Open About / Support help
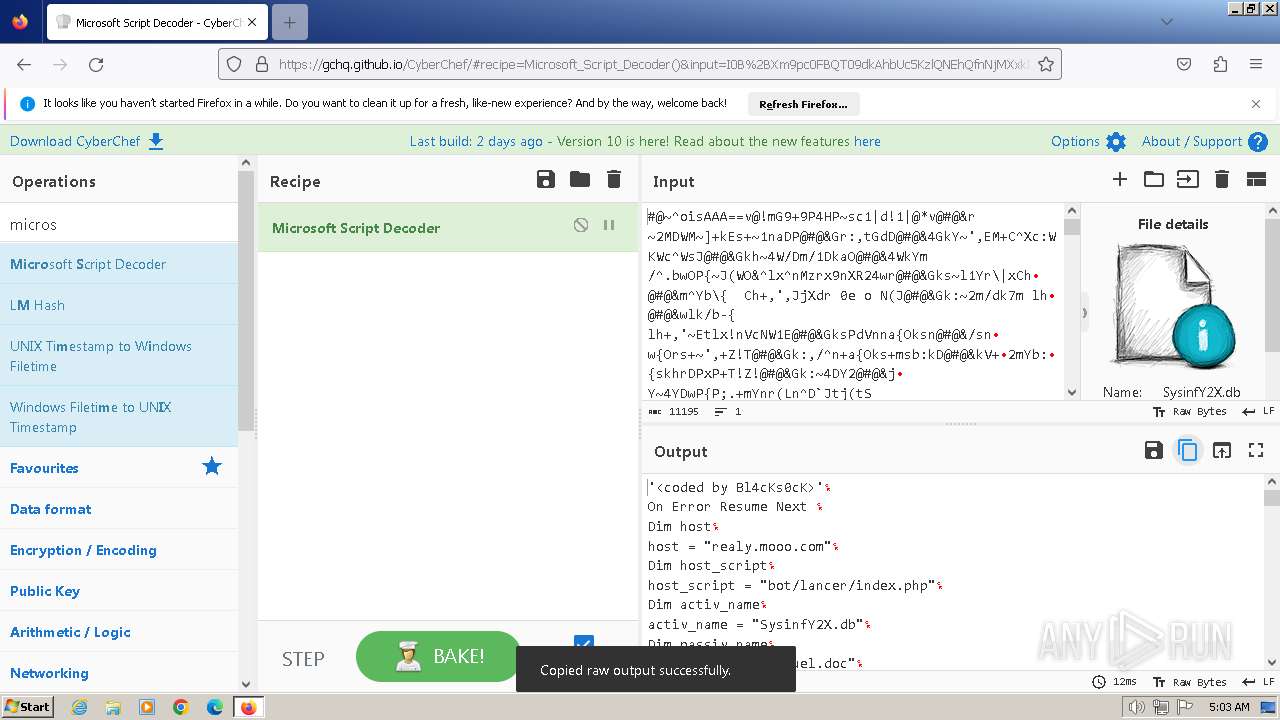The width and height of the screenshot is (1280, 720). (x=1204, y=142)
